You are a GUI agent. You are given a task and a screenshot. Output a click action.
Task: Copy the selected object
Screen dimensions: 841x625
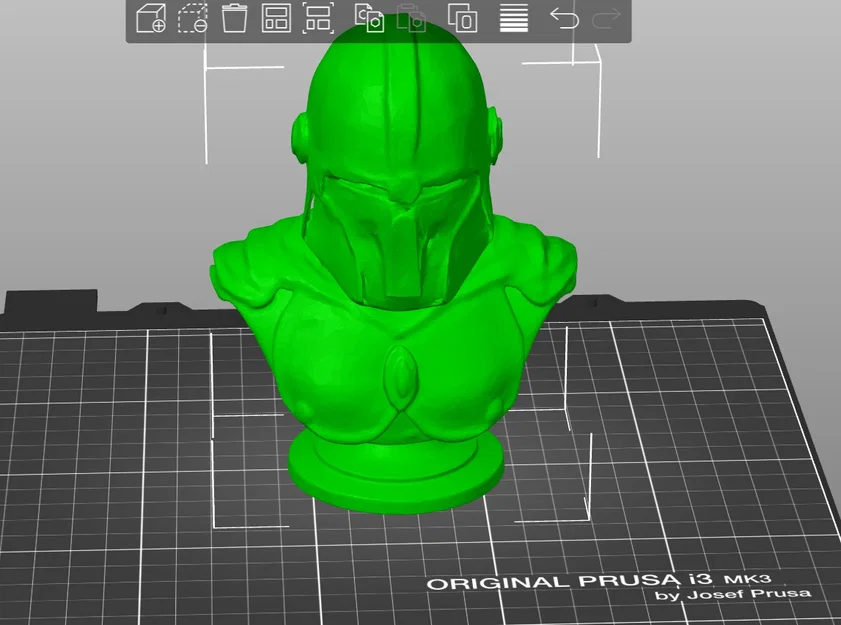point(370,18)
